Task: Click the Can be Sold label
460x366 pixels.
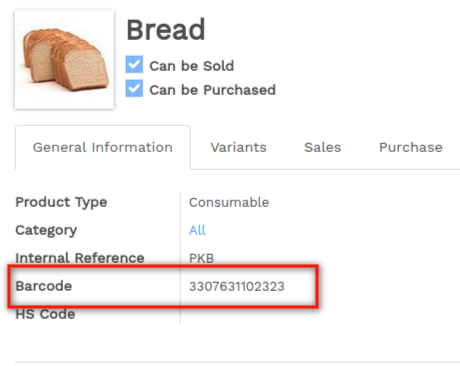Action: pos(192,66)
